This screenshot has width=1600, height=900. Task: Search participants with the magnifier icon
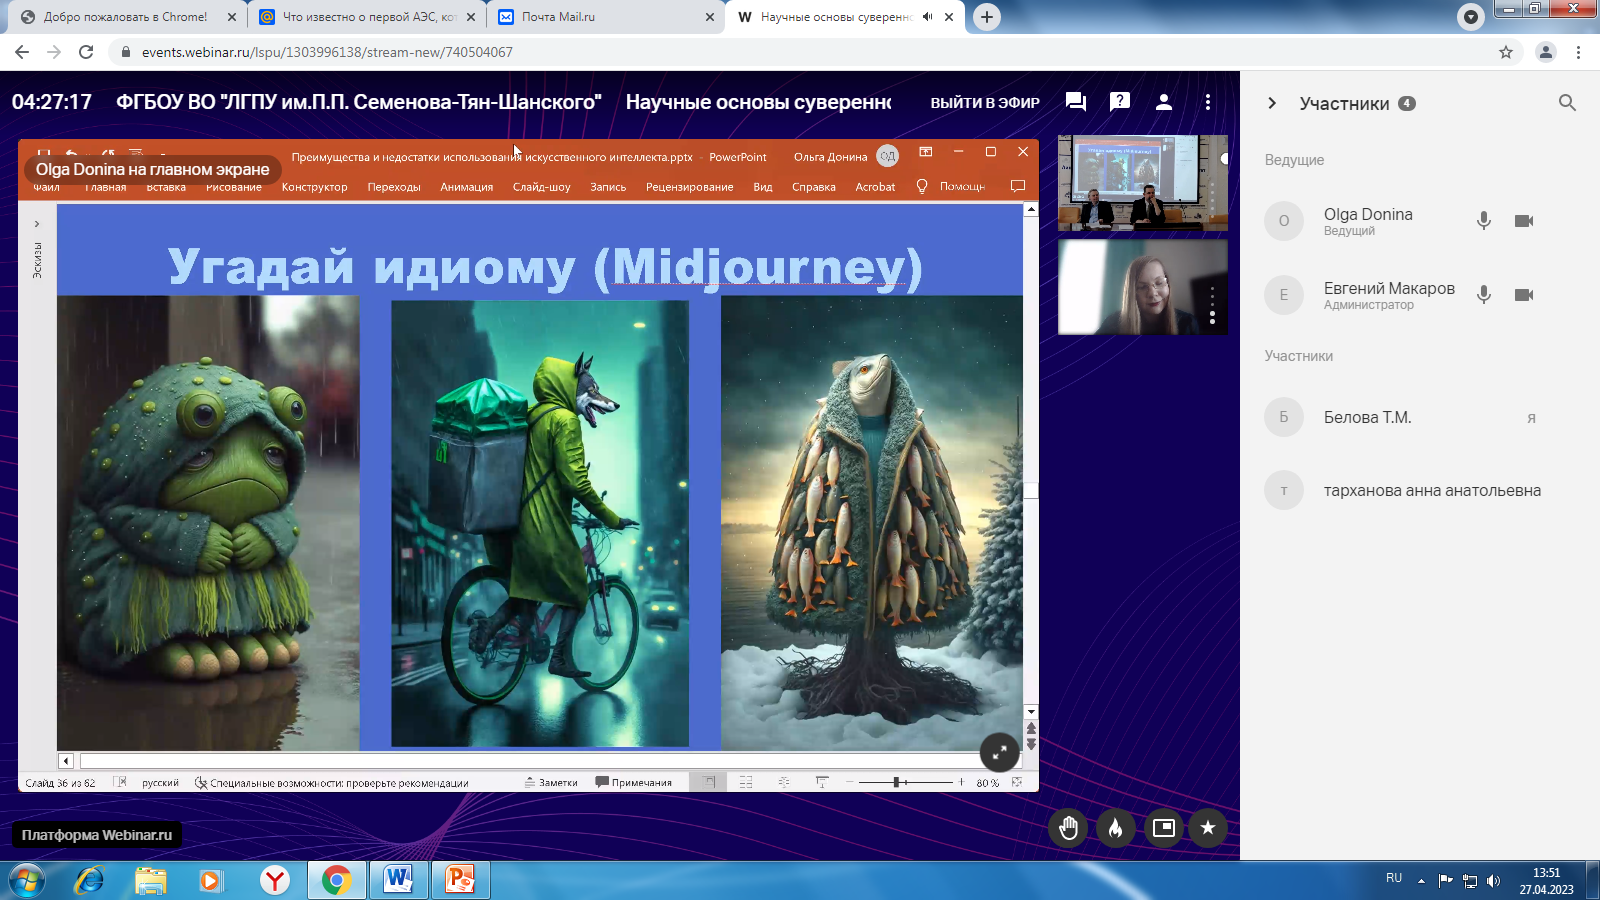click(1567, 103)
